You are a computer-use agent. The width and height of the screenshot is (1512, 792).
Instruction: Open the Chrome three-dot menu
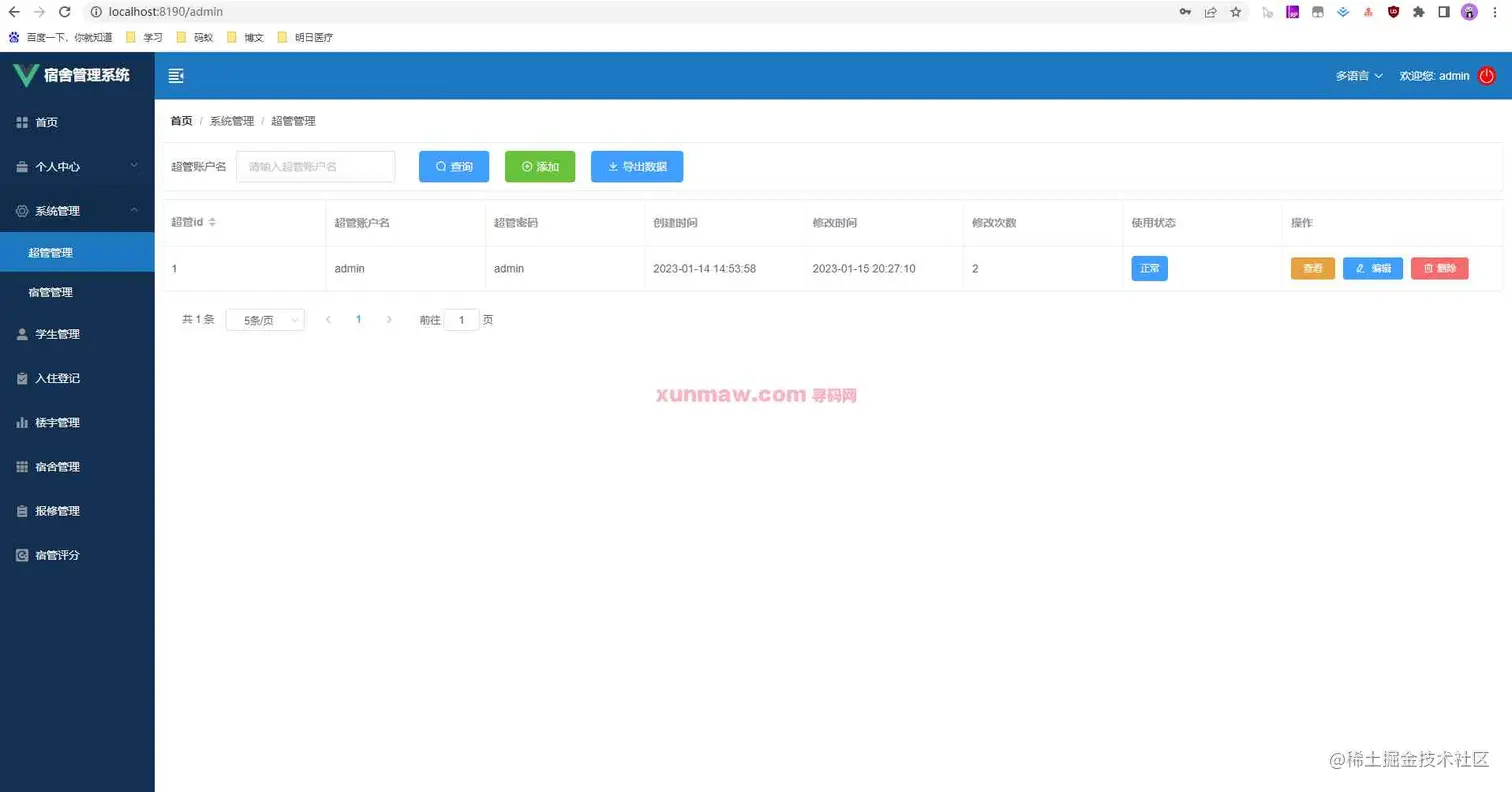pos(1495,12)
